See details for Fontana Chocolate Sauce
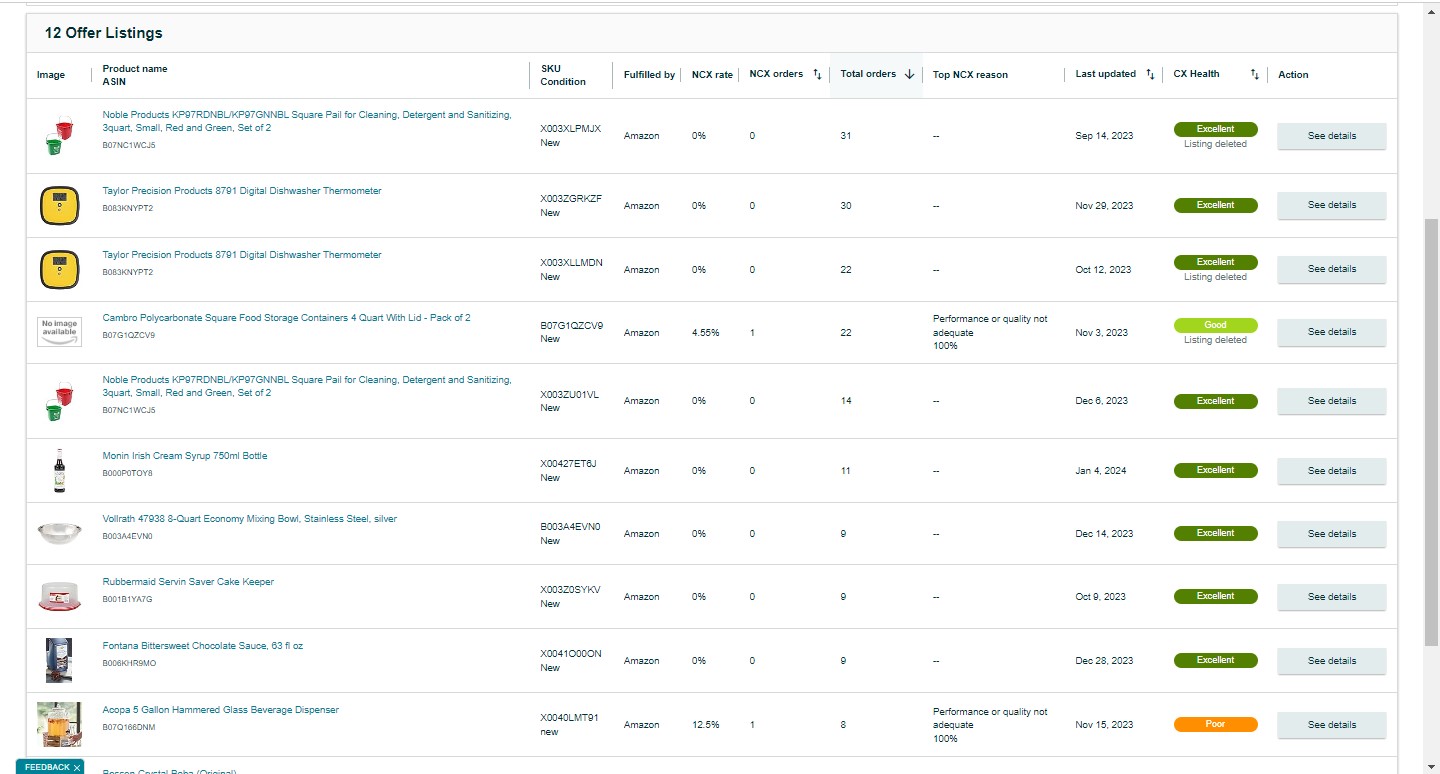This screenshot has height=774, width=1440. pos(1331,661)
